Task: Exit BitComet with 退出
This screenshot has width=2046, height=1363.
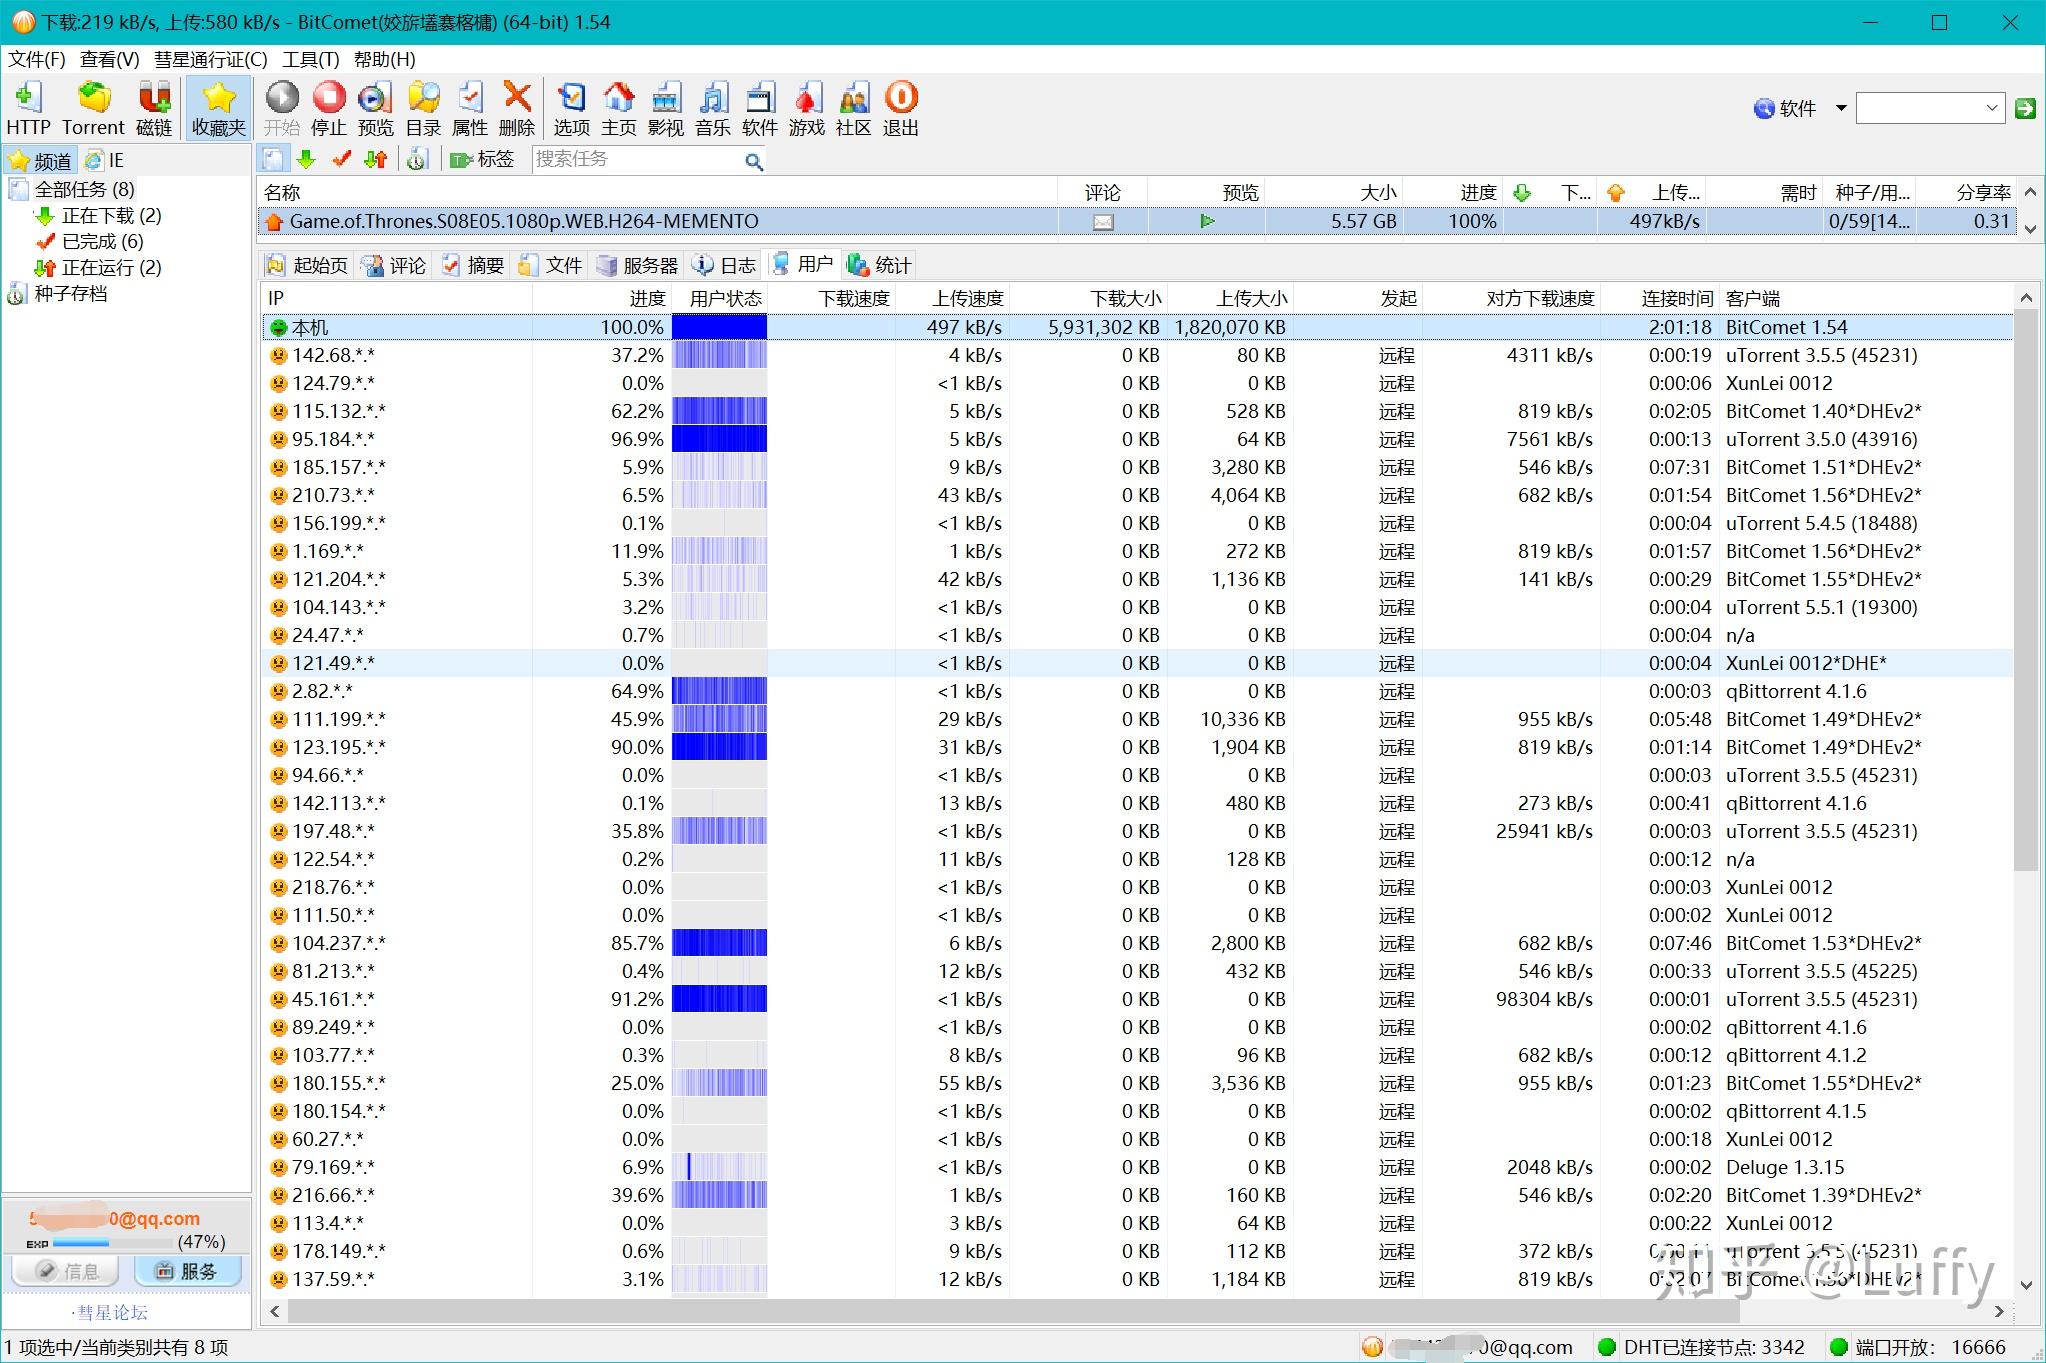Action: click(901, 108)
